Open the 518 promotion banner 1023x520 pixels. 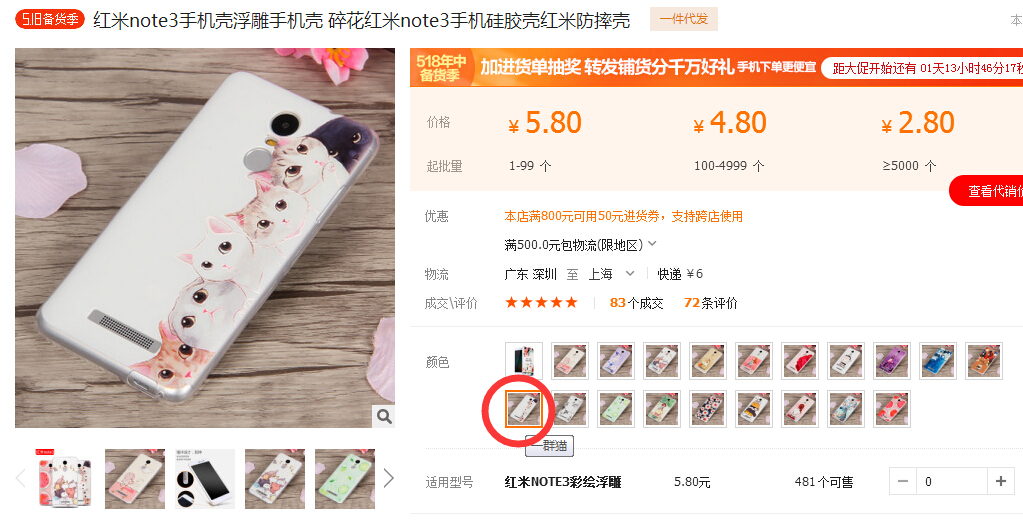[x=716, y=68]
